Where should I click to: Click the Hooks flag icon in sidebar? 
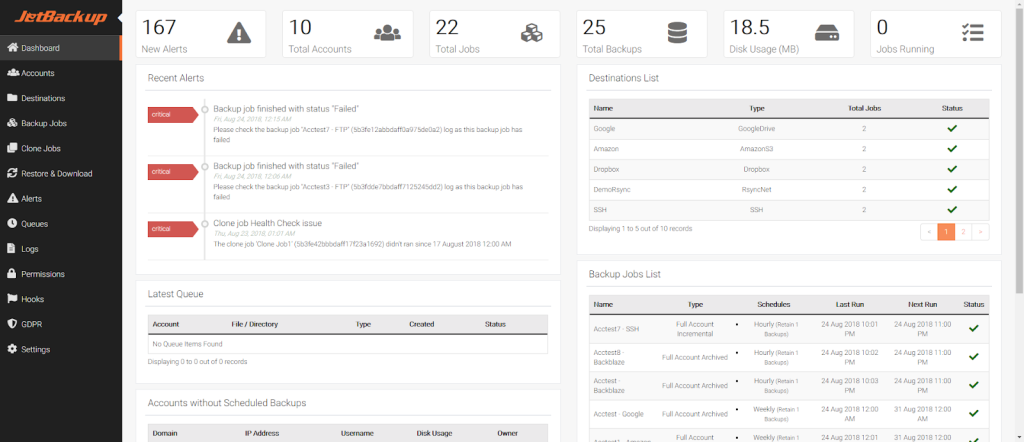pos(12,299)
